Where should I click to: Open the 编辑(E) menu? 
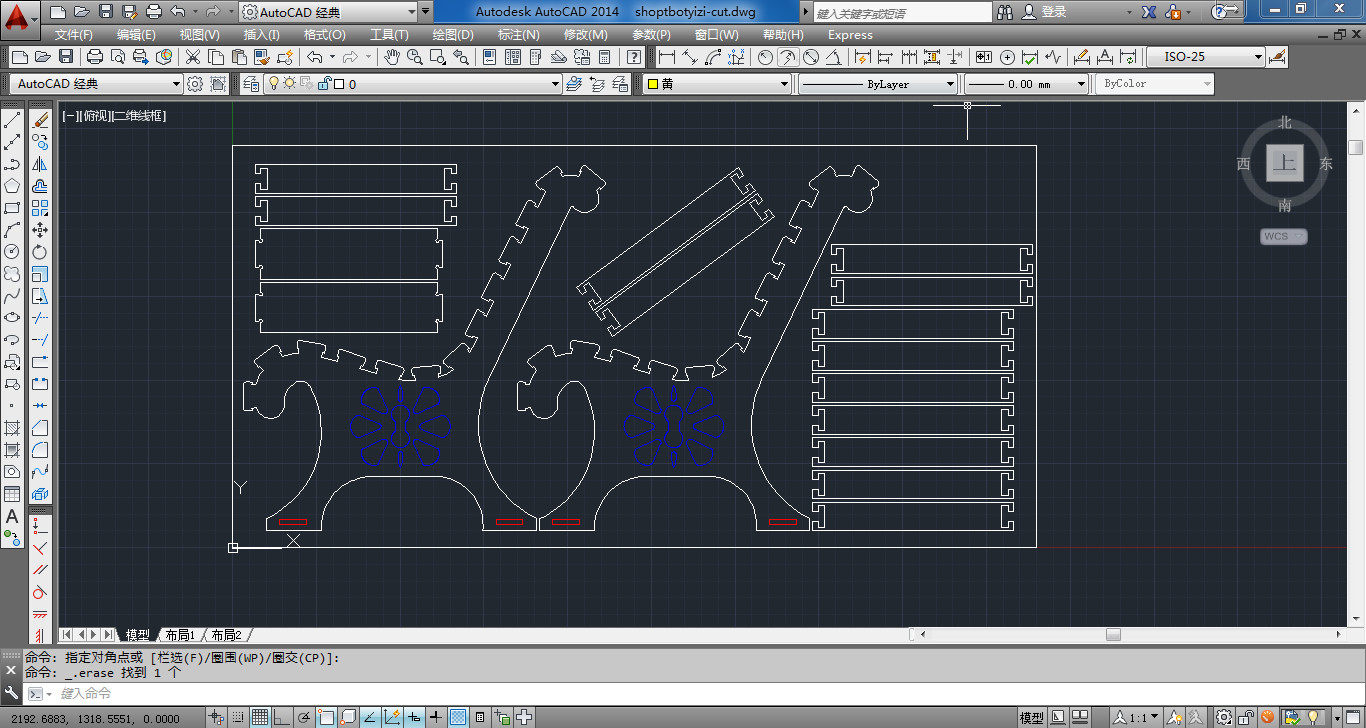(136, 35)
